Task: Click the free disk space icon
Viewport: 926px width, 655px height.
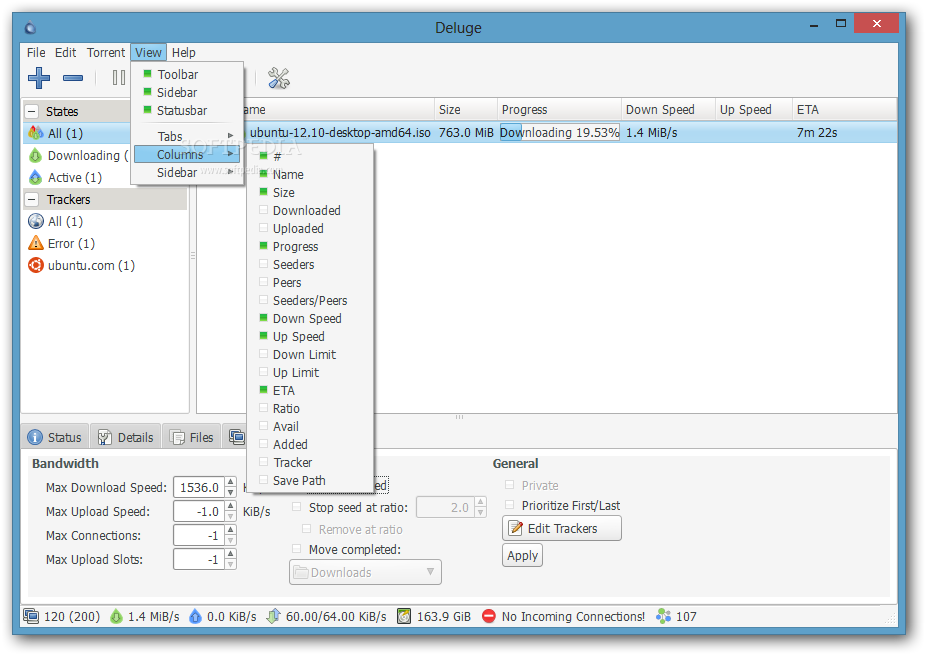Action: [404, 617]
